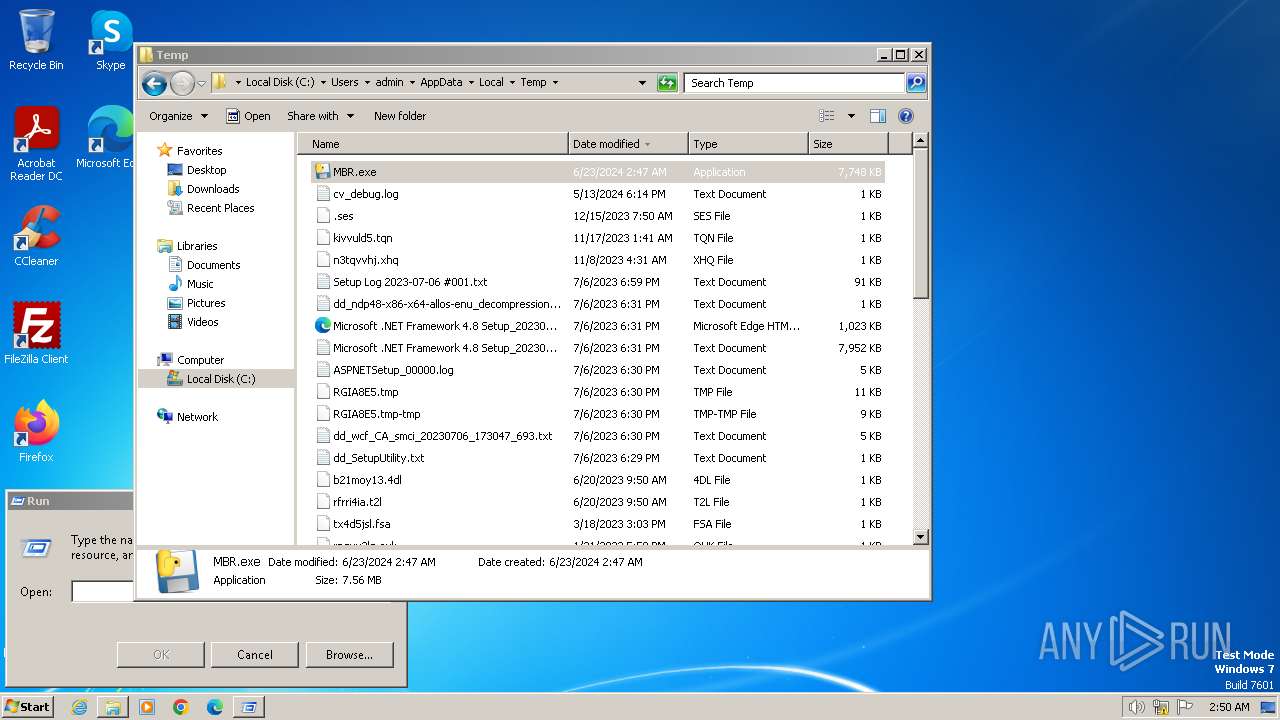Open Favorites in navigation pane

point(199,151)
